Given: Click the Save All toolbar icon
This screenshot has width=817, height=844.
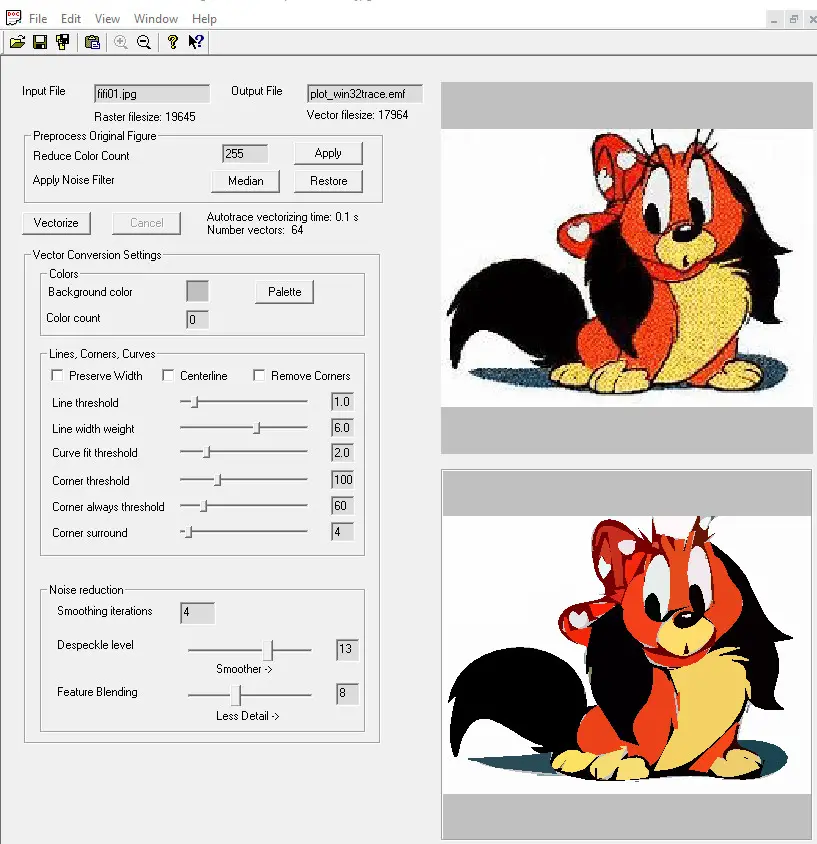Looking at the screenshot, I should 63,42.
